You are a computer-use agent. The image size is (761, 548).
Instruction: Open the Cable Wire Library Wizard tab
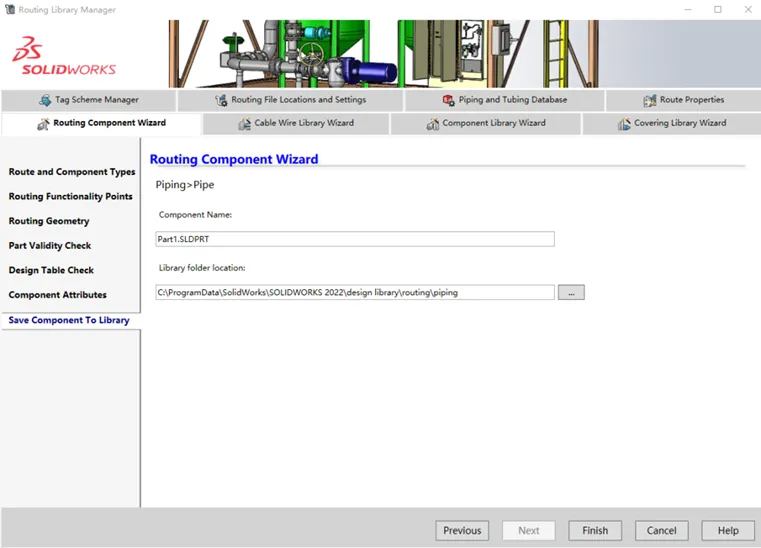pyautogui.click(x=296, y=123)
